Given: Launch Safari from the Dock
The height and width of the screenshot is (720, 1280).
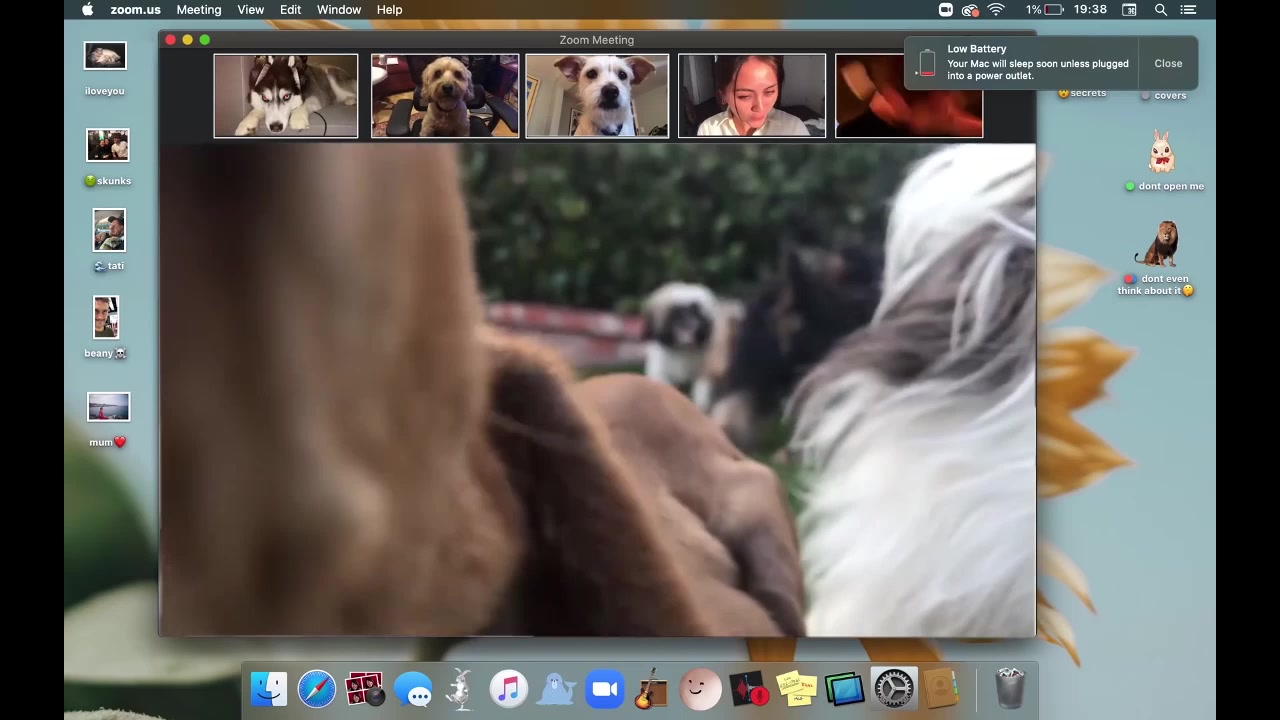Looking at the screenshot, I should [317, 689].
